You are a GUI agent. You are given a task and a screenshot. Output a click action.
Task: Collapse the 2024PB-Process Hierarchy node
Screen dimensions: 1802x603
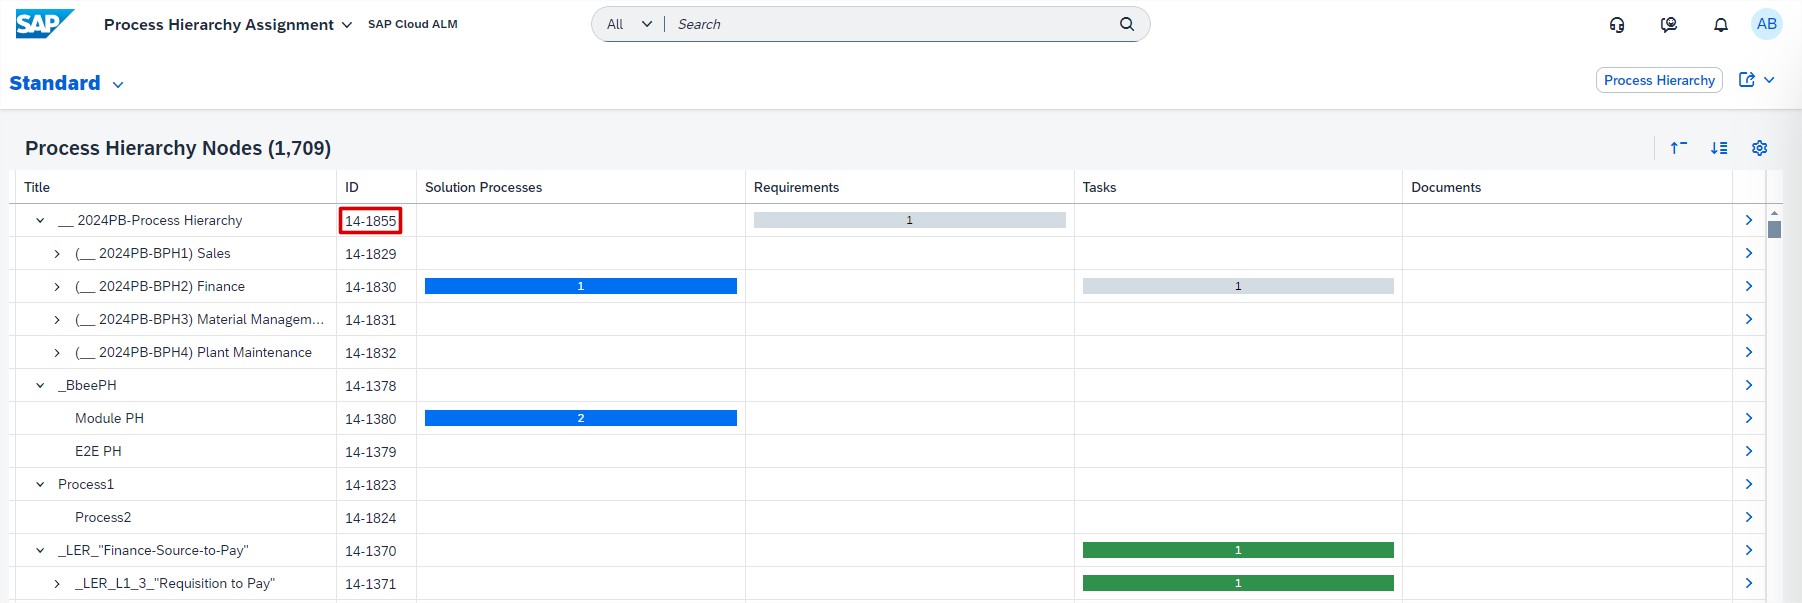[40, 220]
